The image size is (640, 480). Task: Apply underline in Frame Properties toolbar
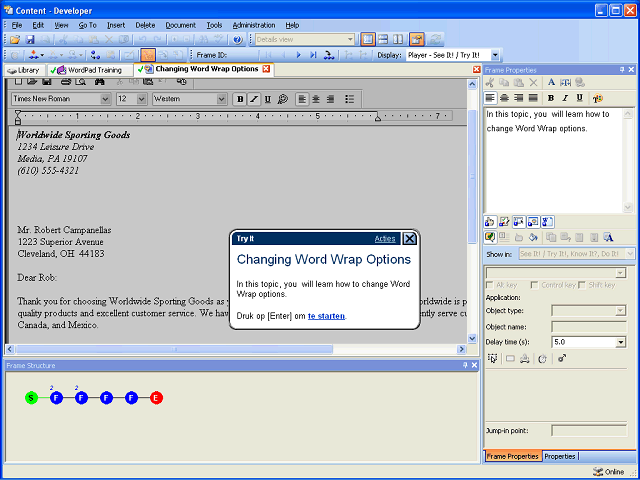click(x=579, y=98)
